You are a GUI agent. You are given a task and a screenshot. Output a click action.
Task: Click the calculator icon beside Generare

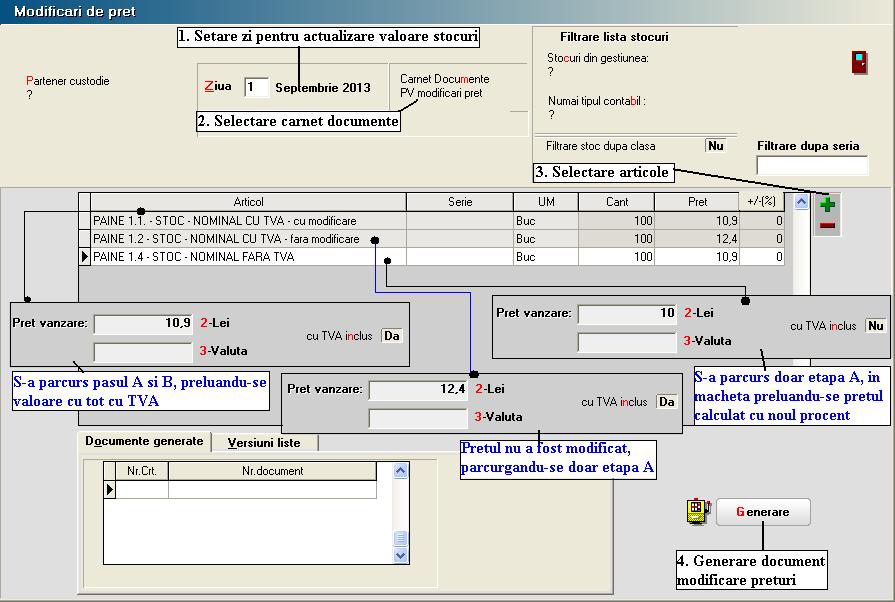point(699,511)
